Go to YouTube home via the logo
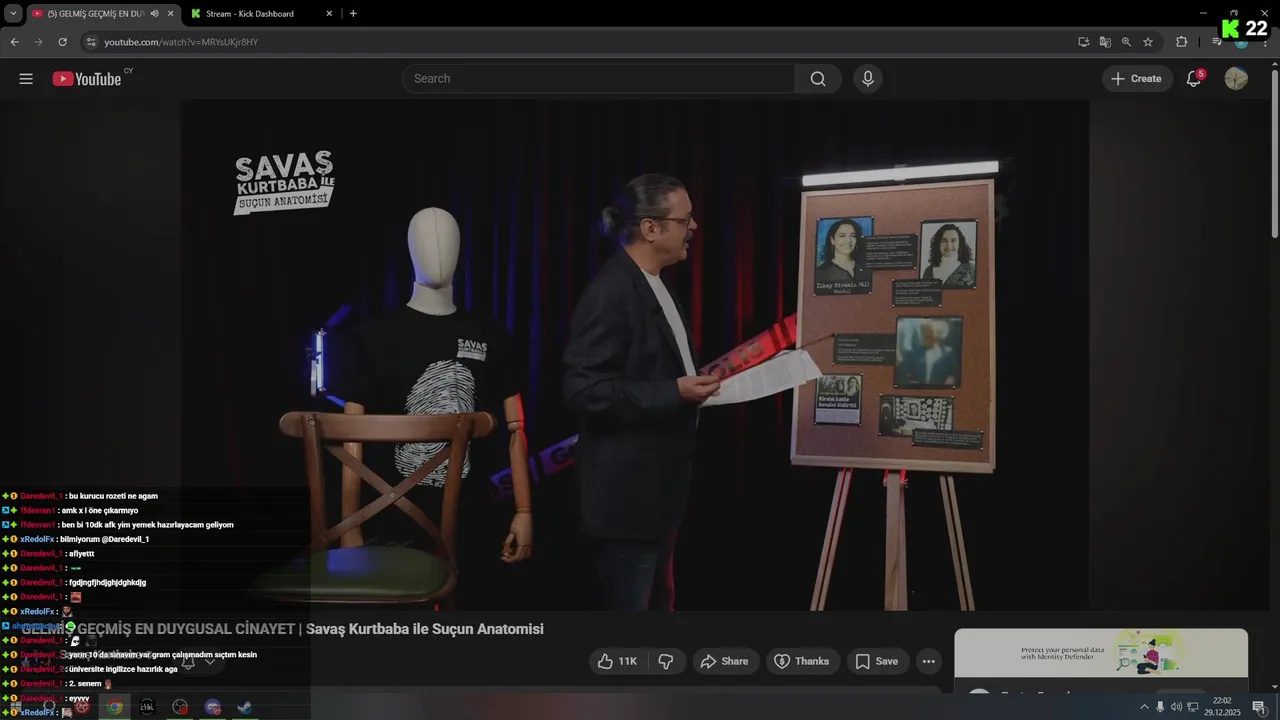The image size is (1280, 720). point(87,79)
